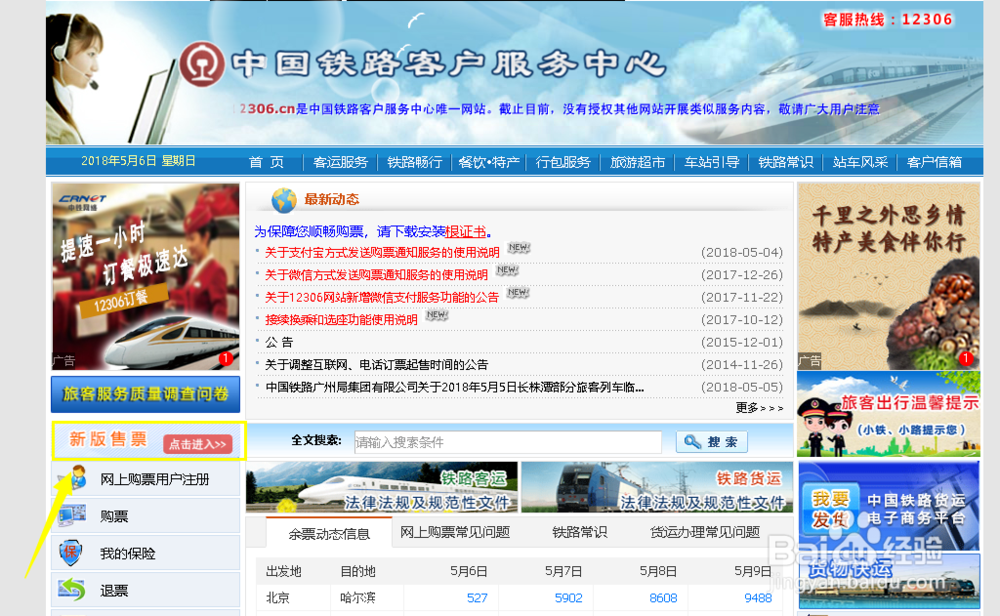
Task: Click the China Railway red logo
Action: [202, 64]
